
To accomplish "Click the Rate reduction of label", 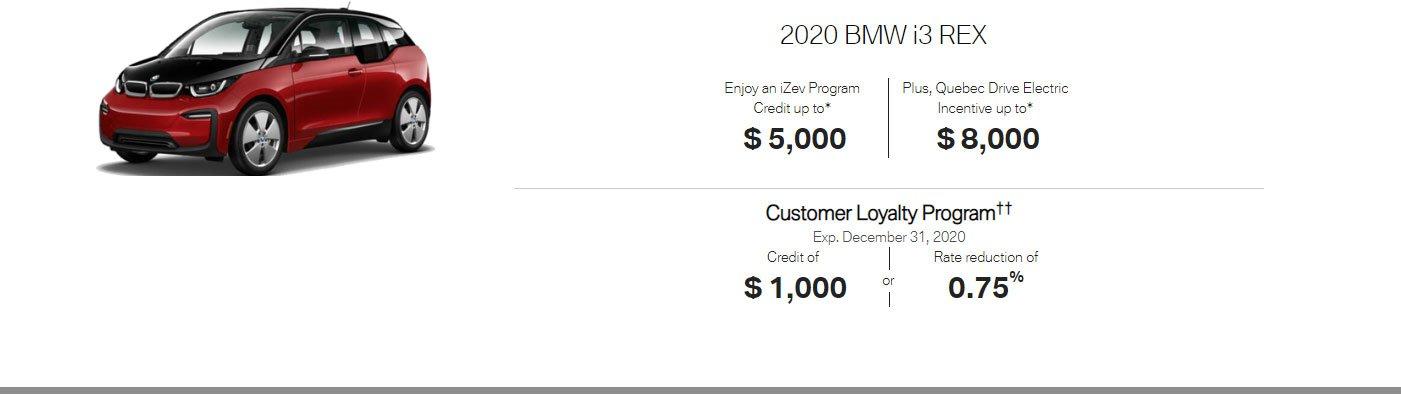I will (986, 257).
